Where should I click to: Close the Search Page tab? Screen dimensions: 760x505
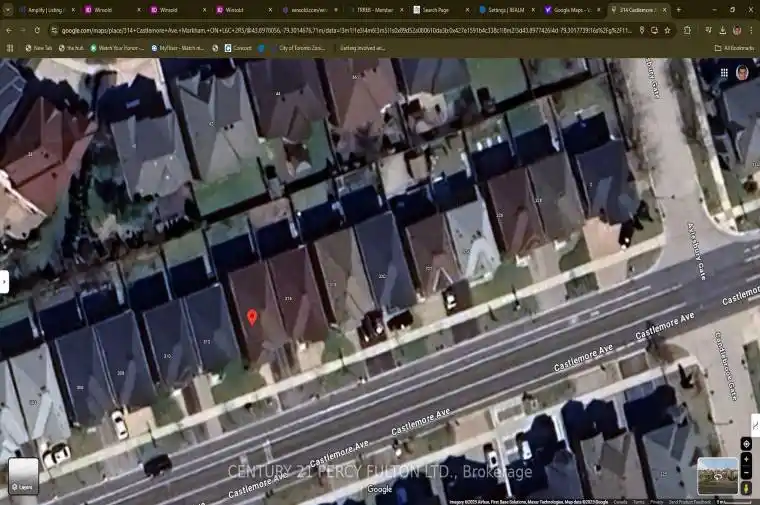467,10
